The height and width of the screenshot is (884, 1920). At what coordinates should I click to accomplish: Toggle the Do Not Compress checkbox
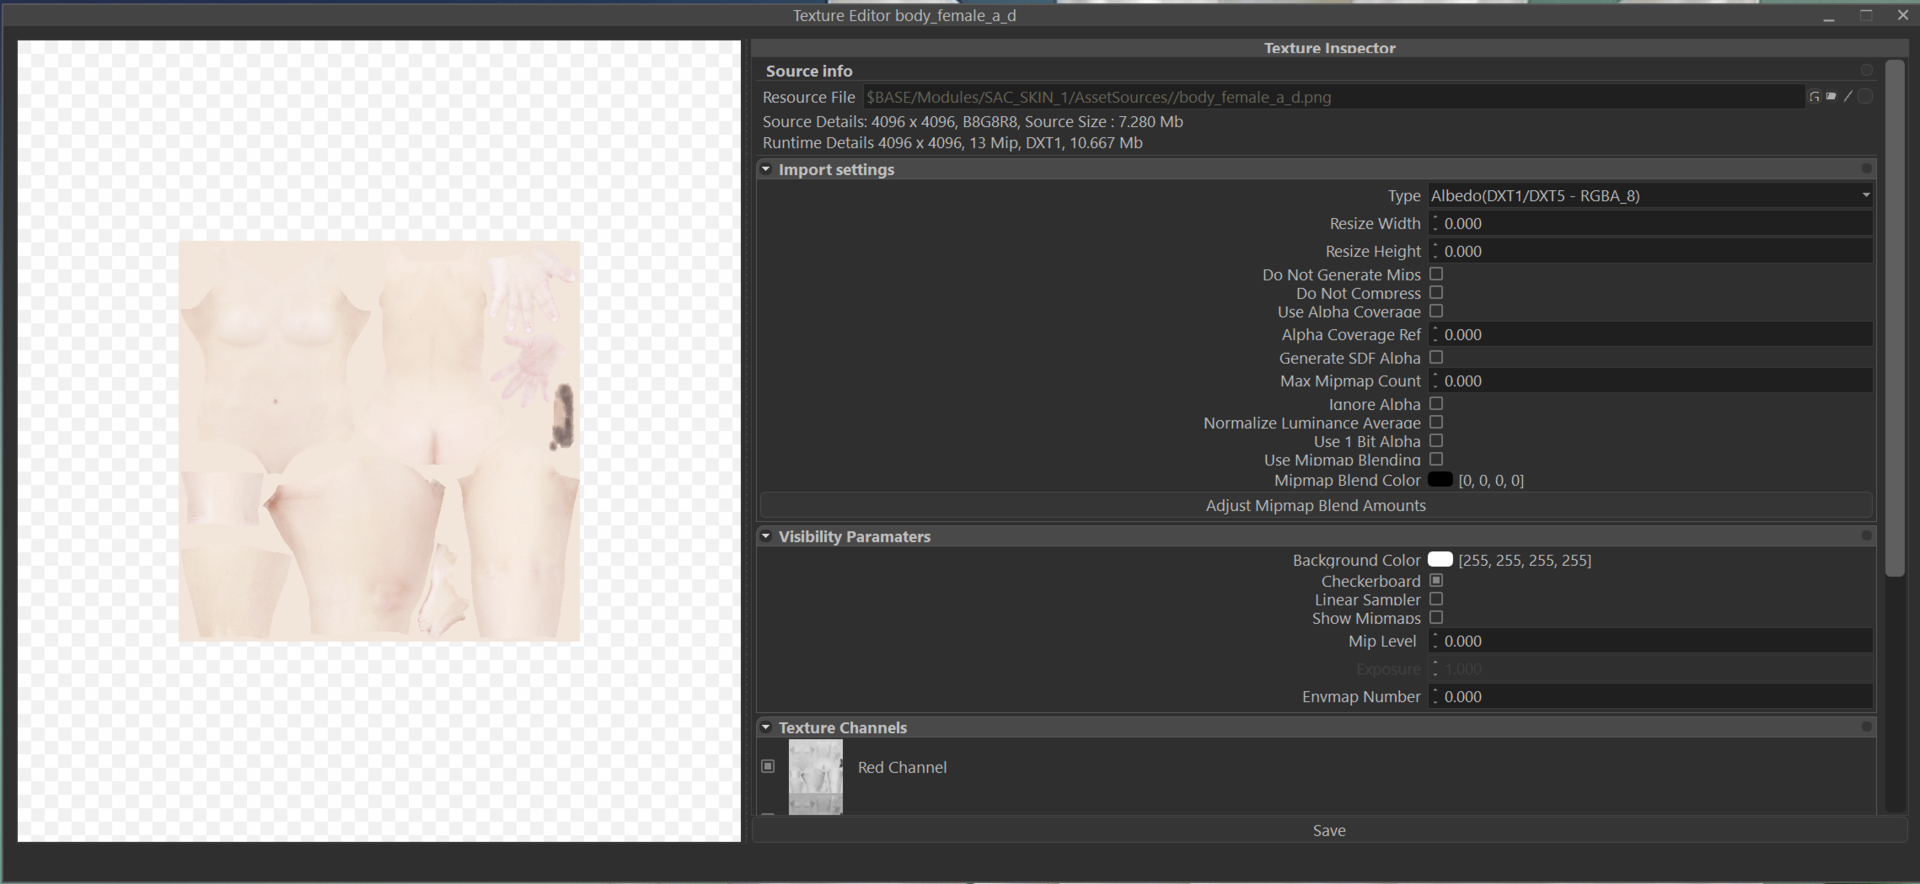(x=1436, y=293)
